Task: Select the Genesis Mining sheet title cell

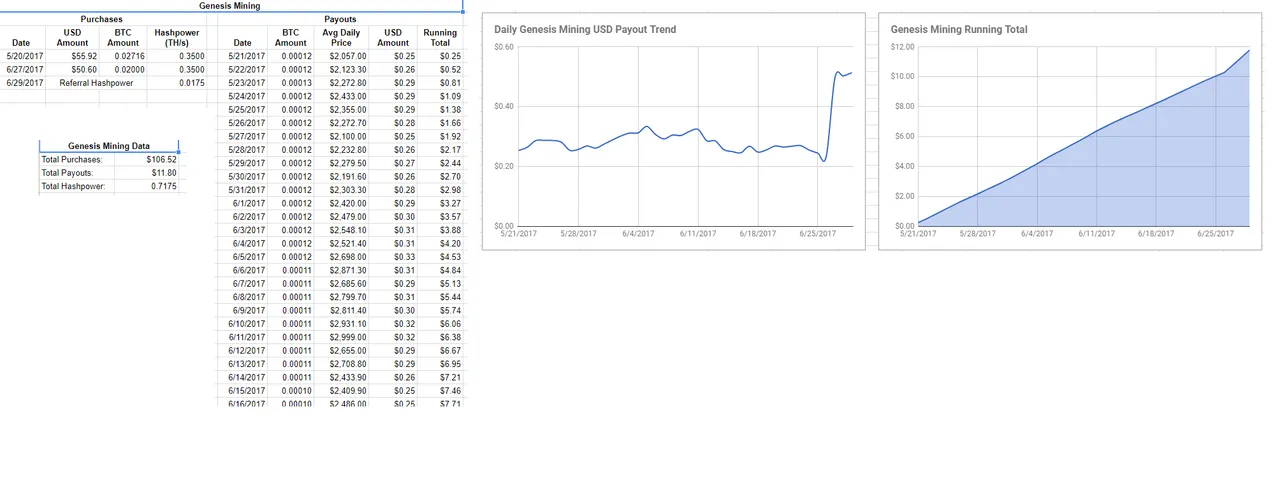Action: click(x=231, y=6)
